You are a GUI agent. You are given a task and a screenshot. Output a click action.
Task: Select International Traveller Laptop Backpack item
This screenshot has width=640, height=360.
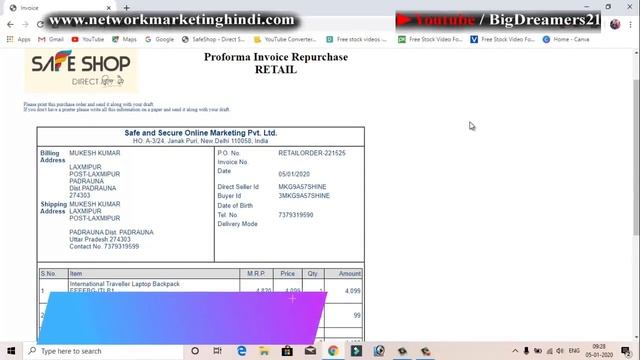pos(124,284)
